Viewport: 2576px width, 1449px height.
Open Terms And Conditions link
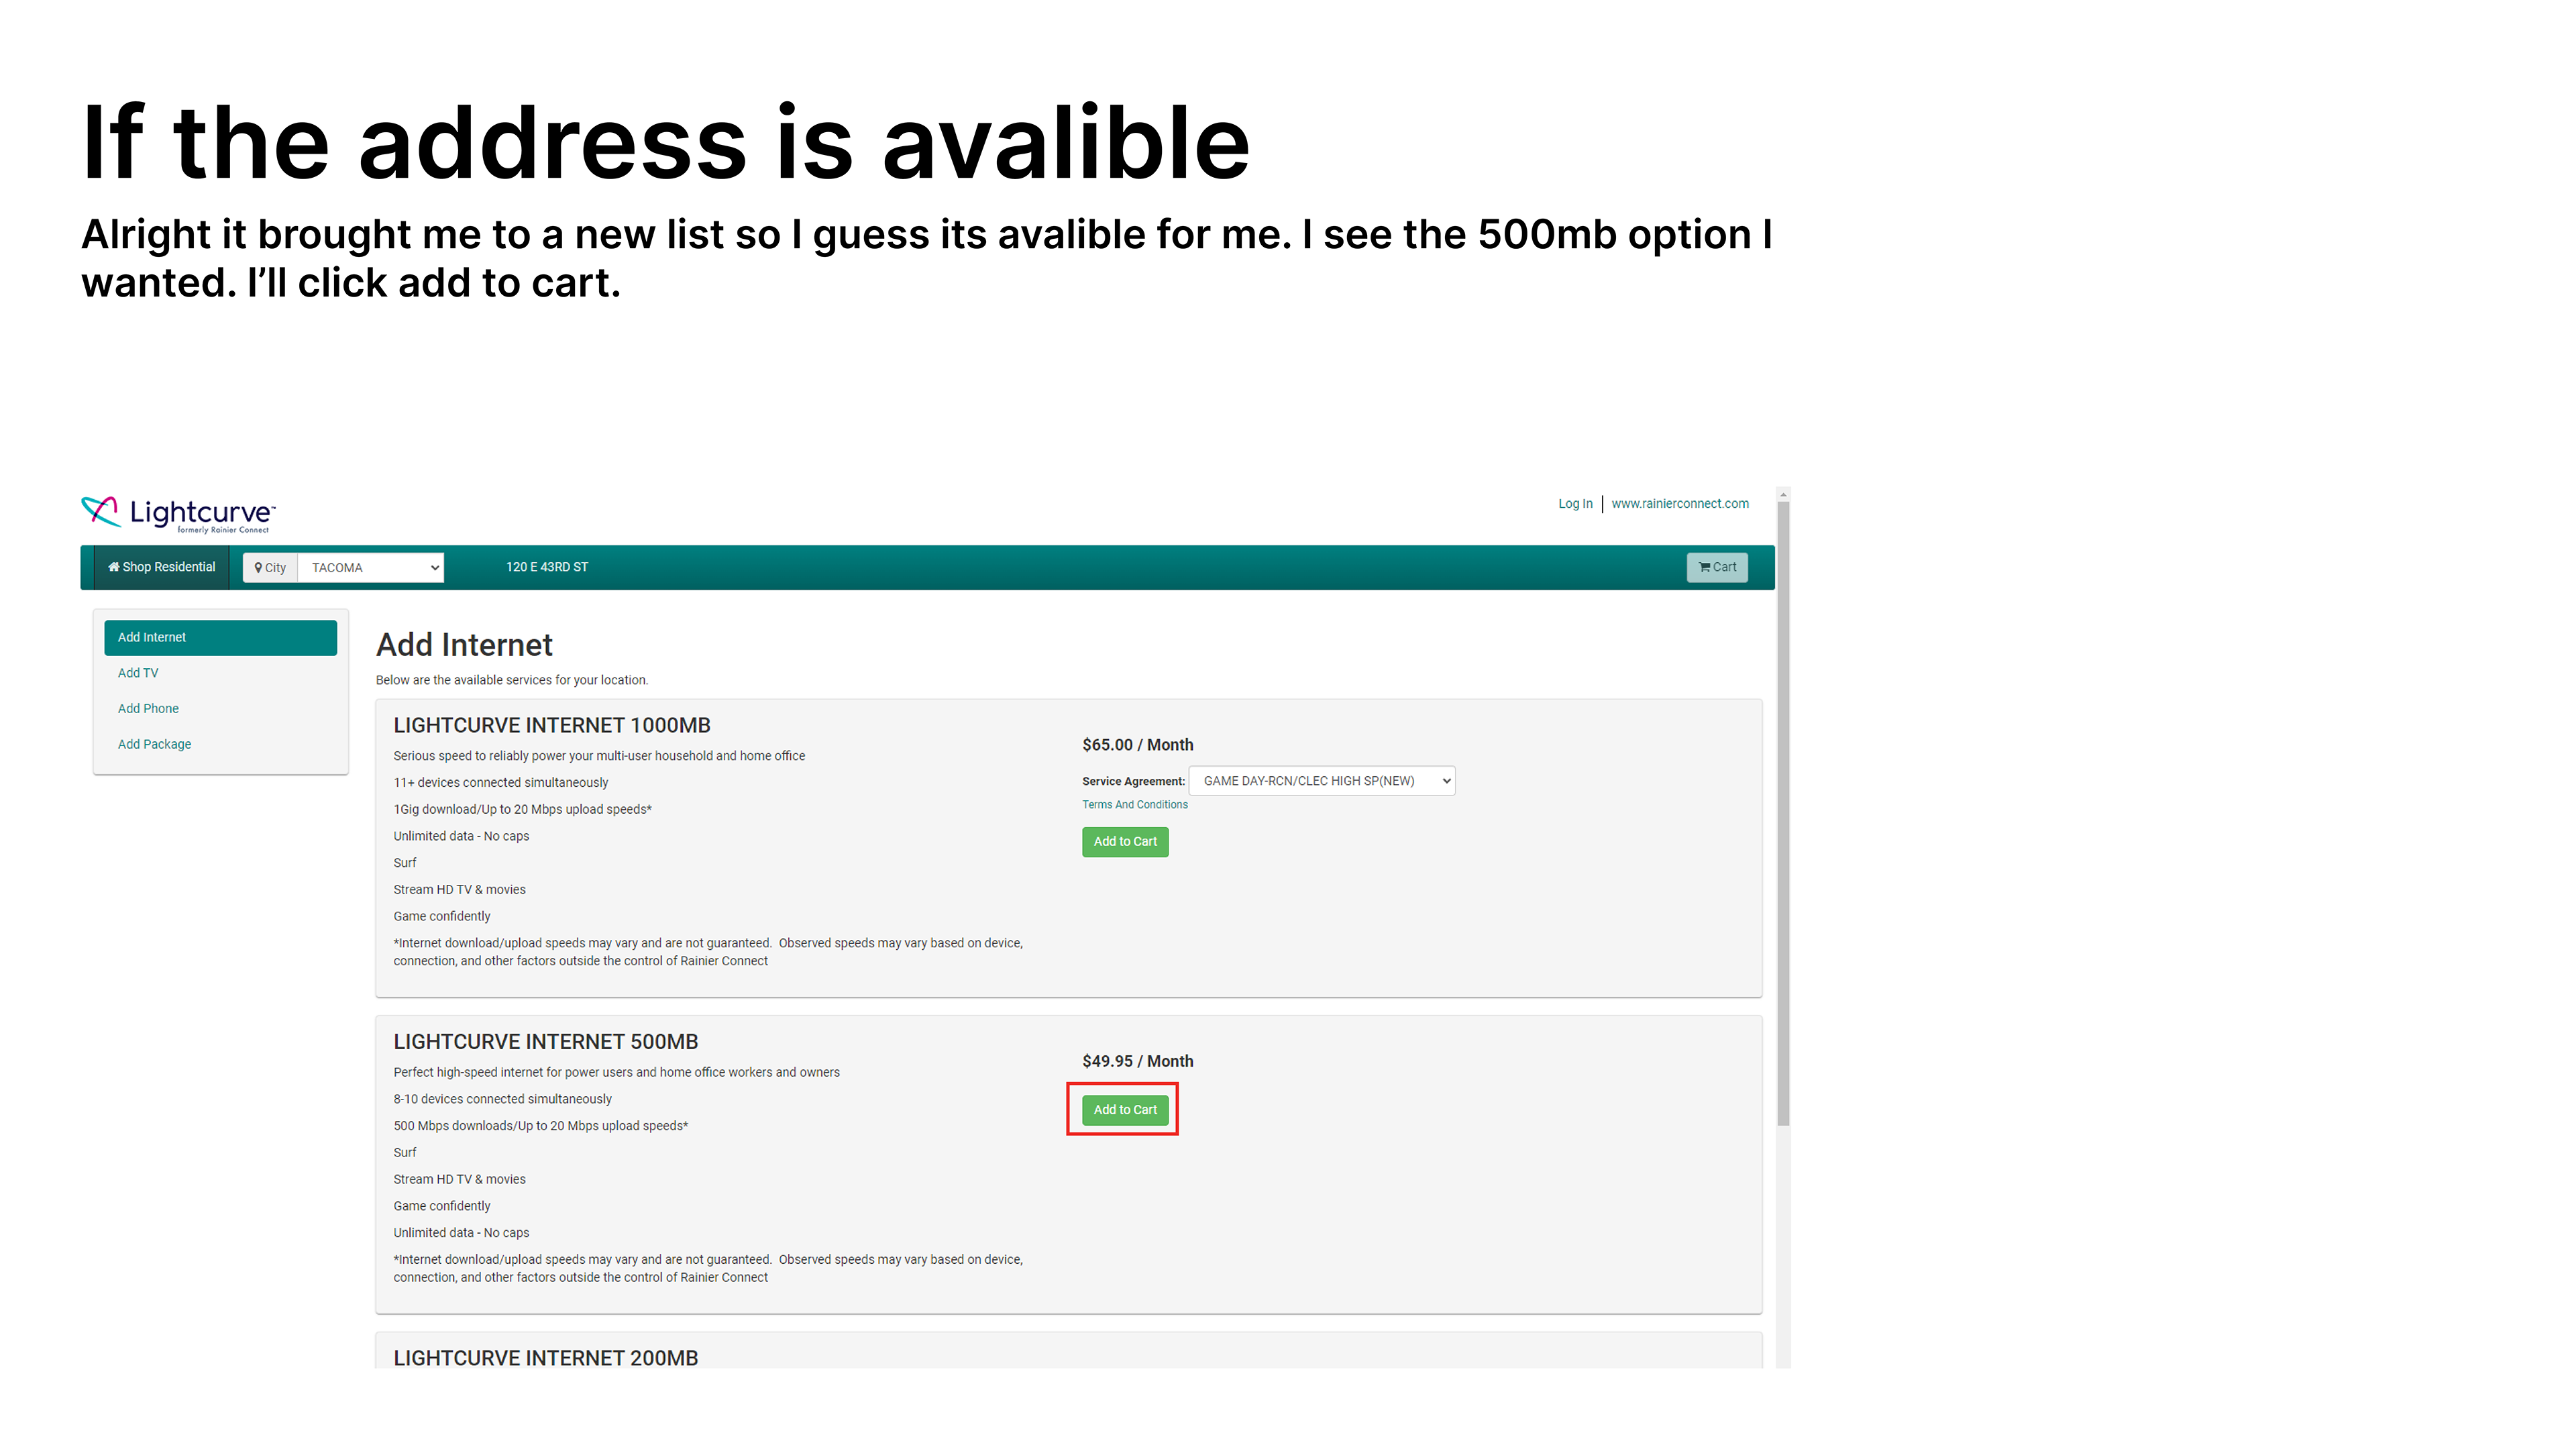click(1134, 805)
